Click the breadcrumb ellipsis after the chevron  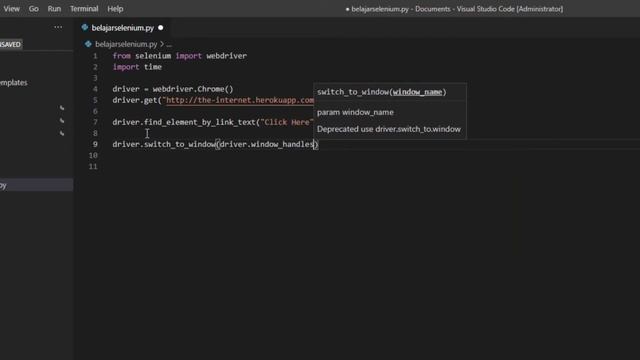(169, 44)
